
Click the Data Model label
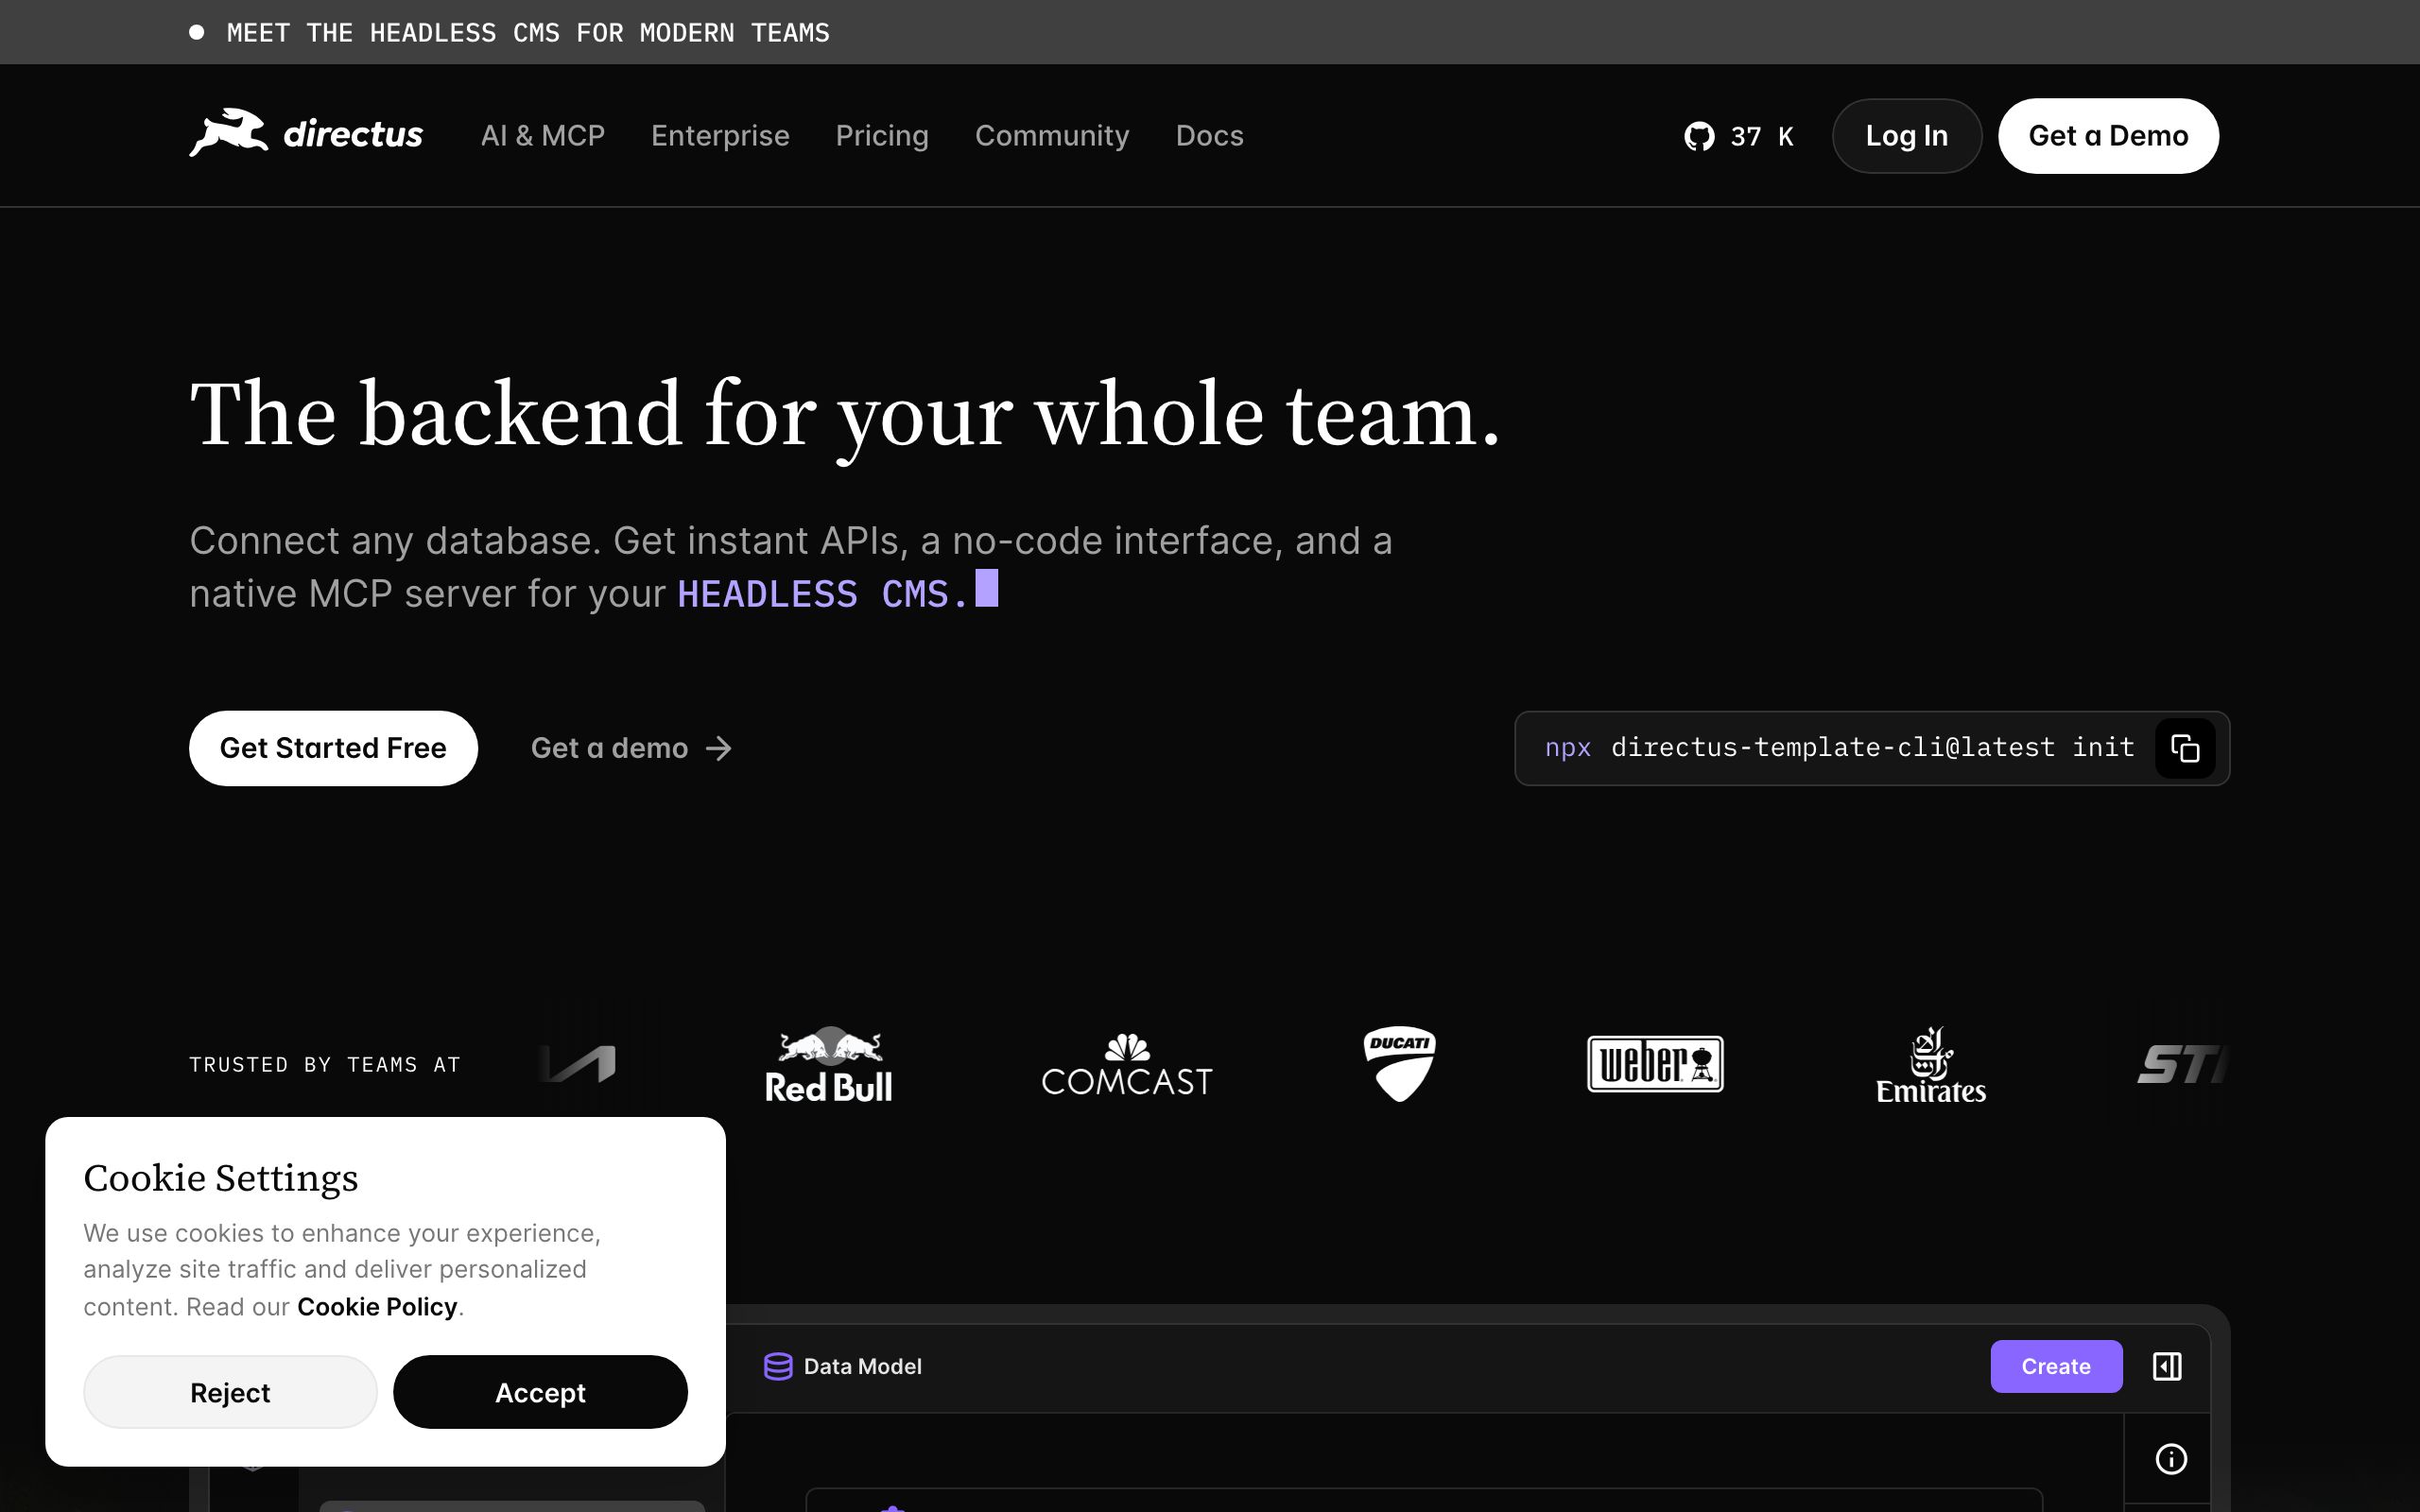tap(862, 1366)
